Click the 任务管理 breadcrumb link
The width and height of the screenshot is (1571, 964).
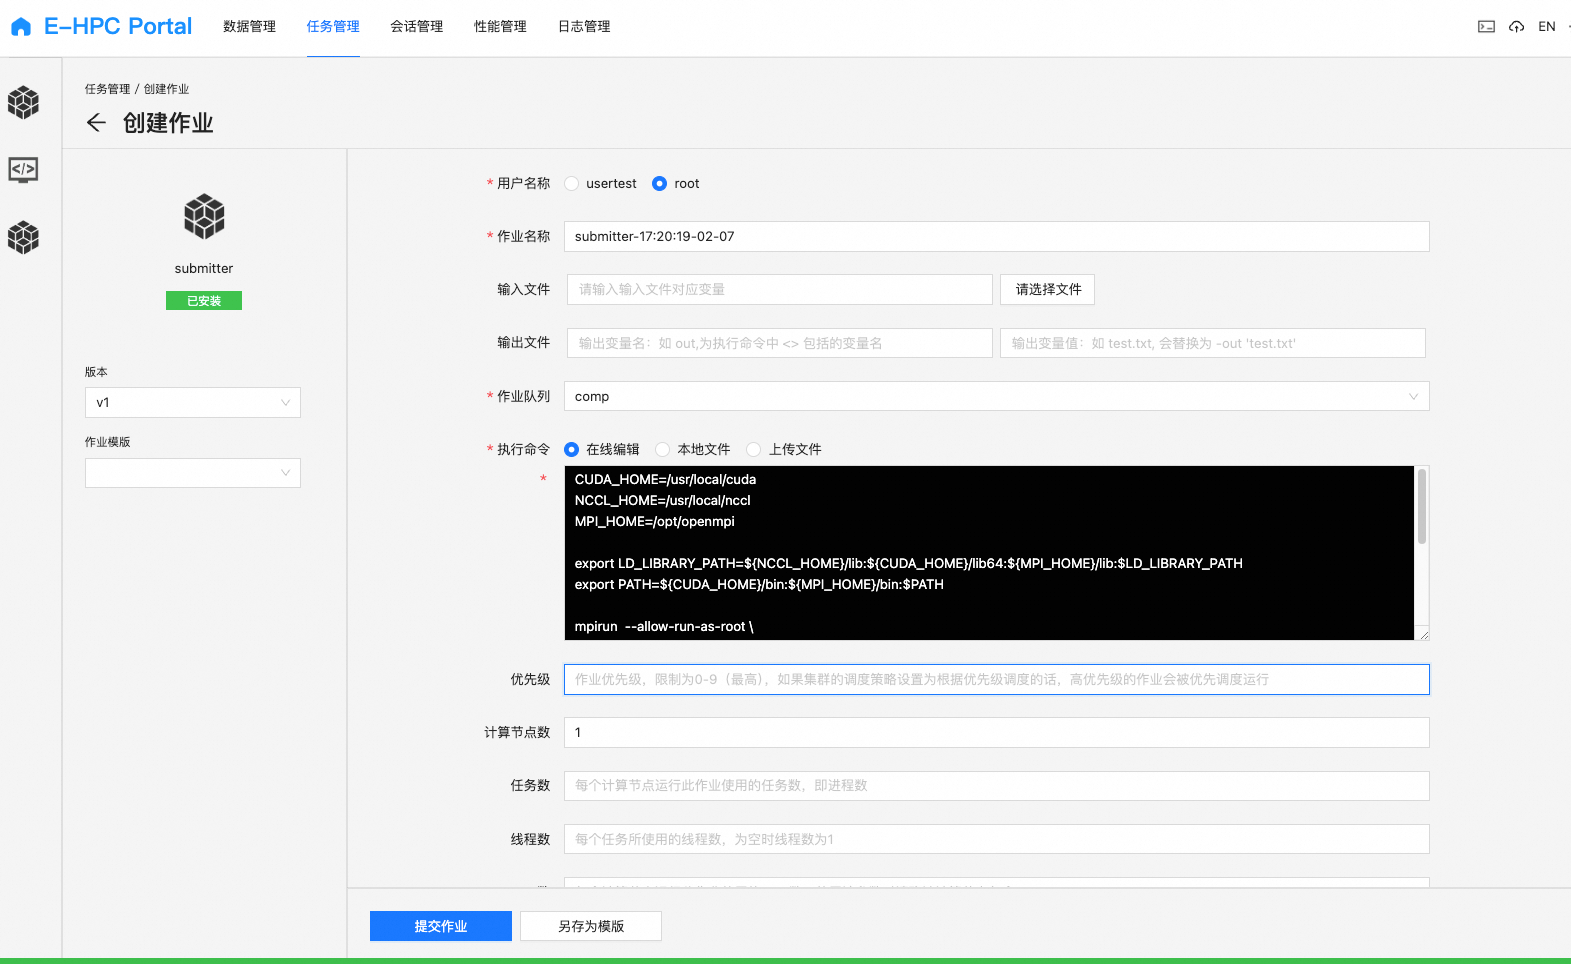pos(107,89)
